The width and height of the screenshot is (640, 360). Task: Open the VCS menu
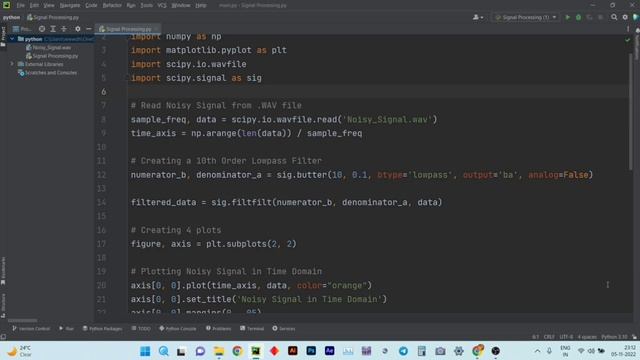click(162, 5)
